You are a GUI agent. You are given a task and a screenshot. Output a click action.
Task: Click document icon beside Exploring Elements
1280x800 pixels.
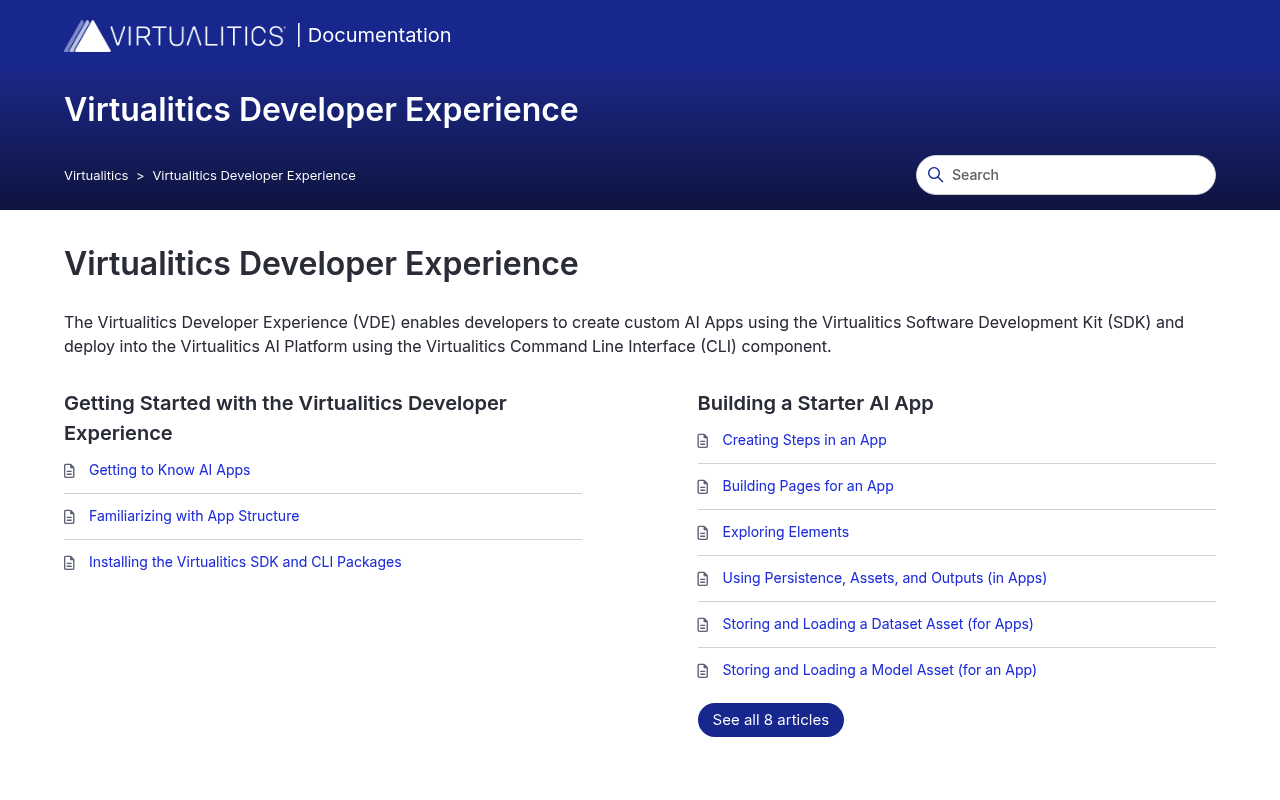coord(703,533)
